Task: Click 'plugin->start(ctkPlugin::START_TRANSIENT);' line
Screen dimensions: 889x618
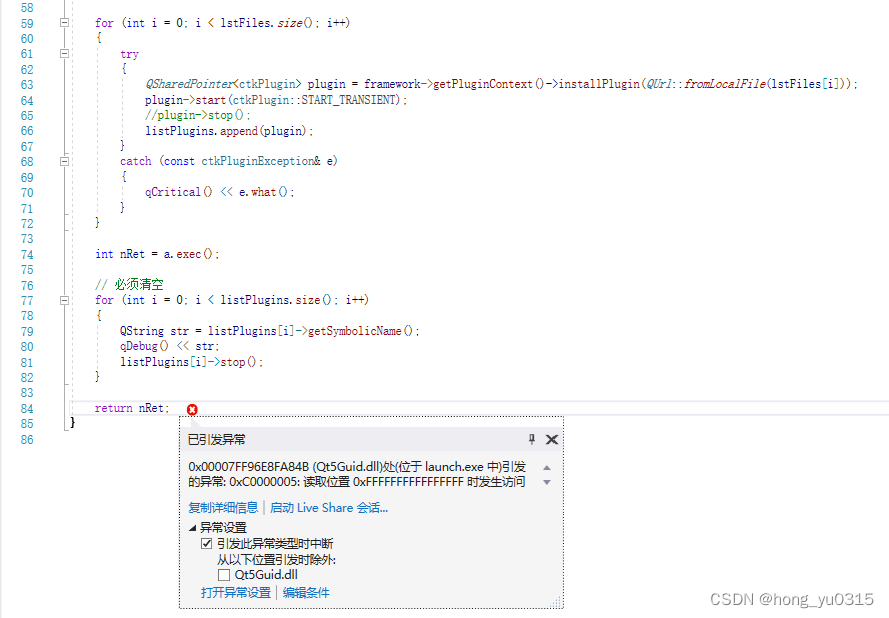Action: pyautogui.click(x=276, y=100)
